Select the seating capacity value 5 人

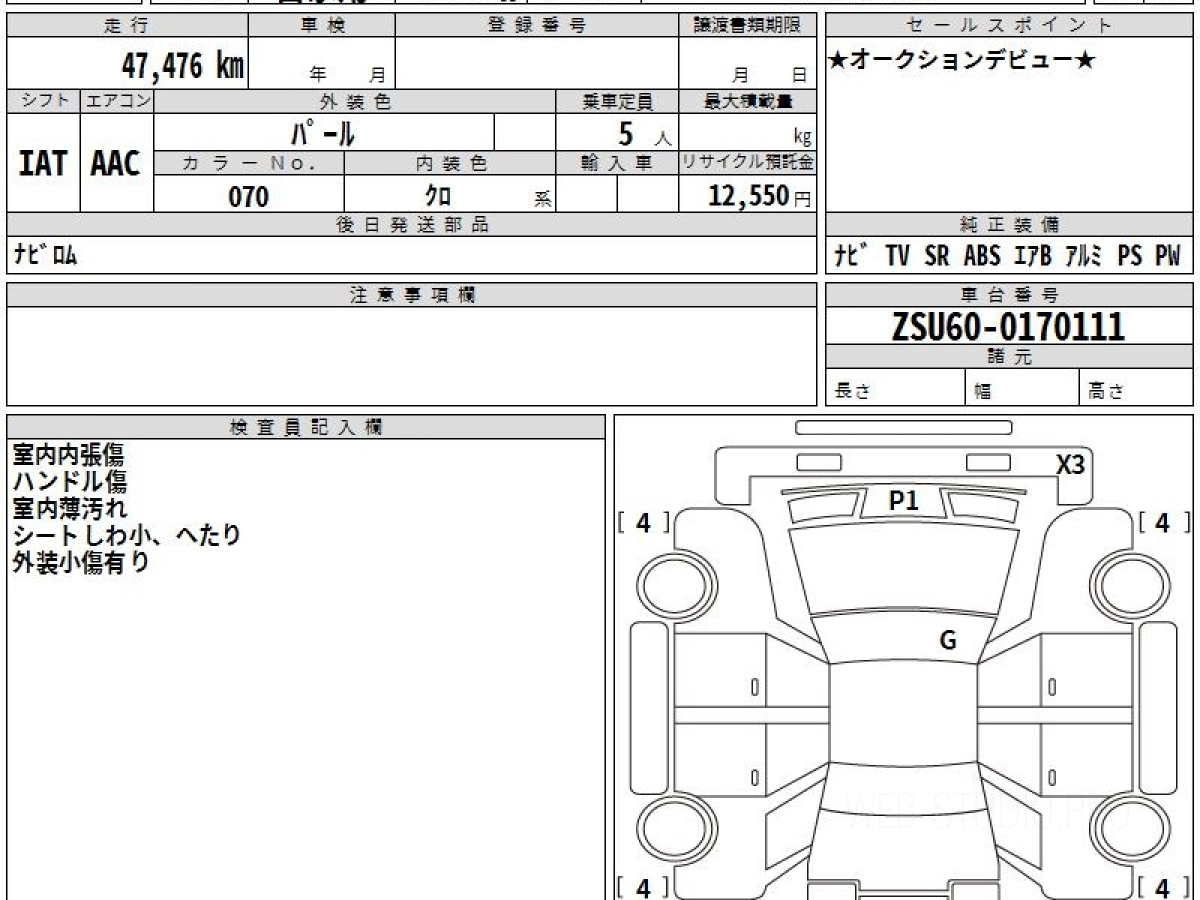point(645,133)
